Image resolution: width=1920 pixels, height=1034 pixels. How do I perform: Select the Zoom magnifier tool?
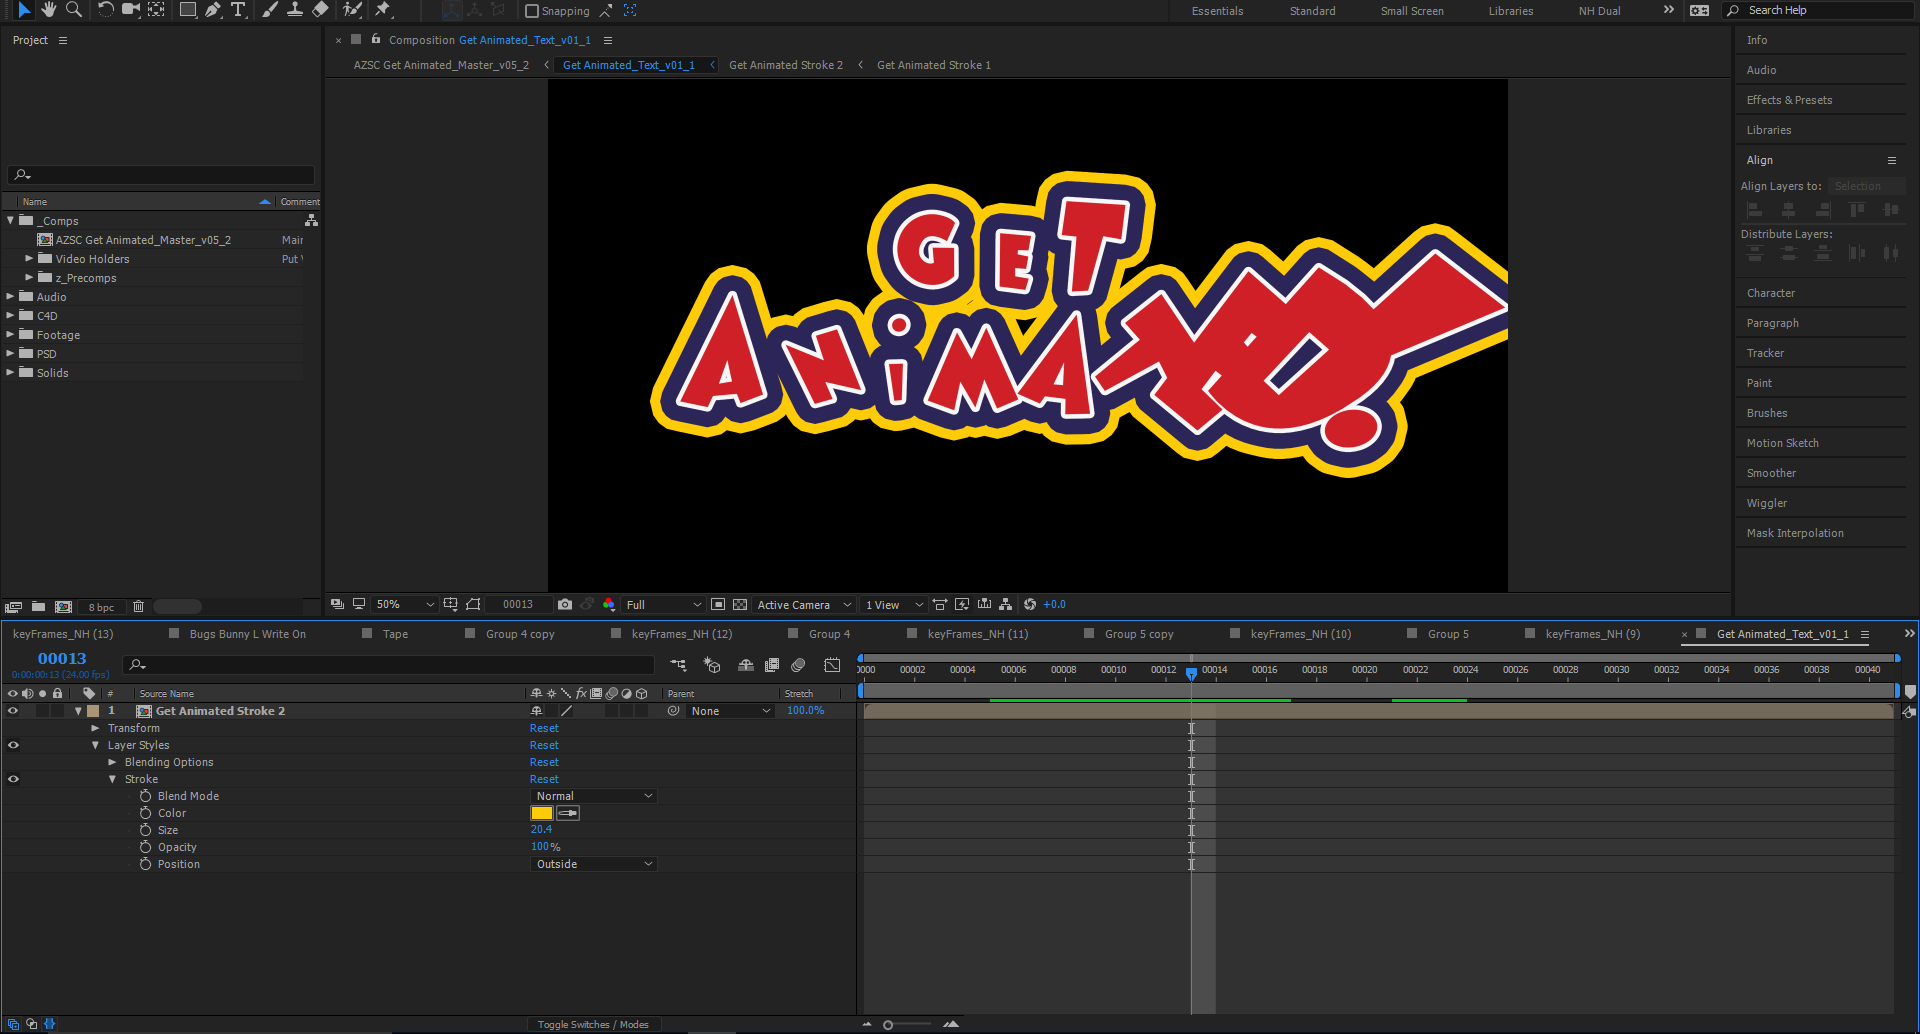[x=74, y=10]
